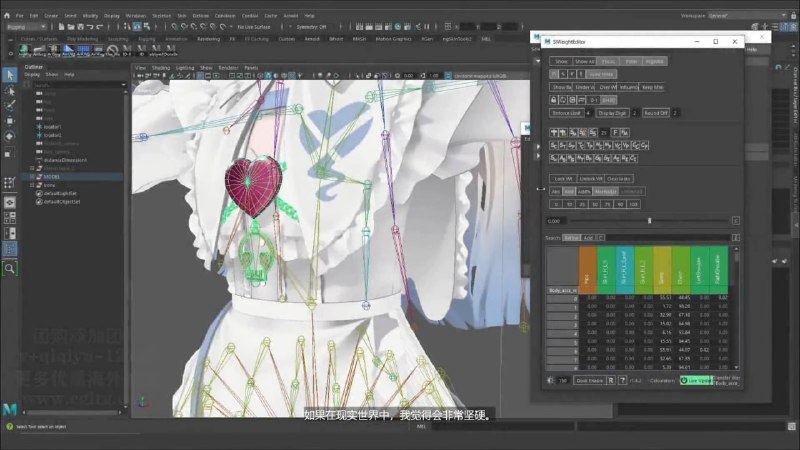This screenshot has width=800, height=450.
Task: Activate the Lasso selection tool
Action: point(10,91)
